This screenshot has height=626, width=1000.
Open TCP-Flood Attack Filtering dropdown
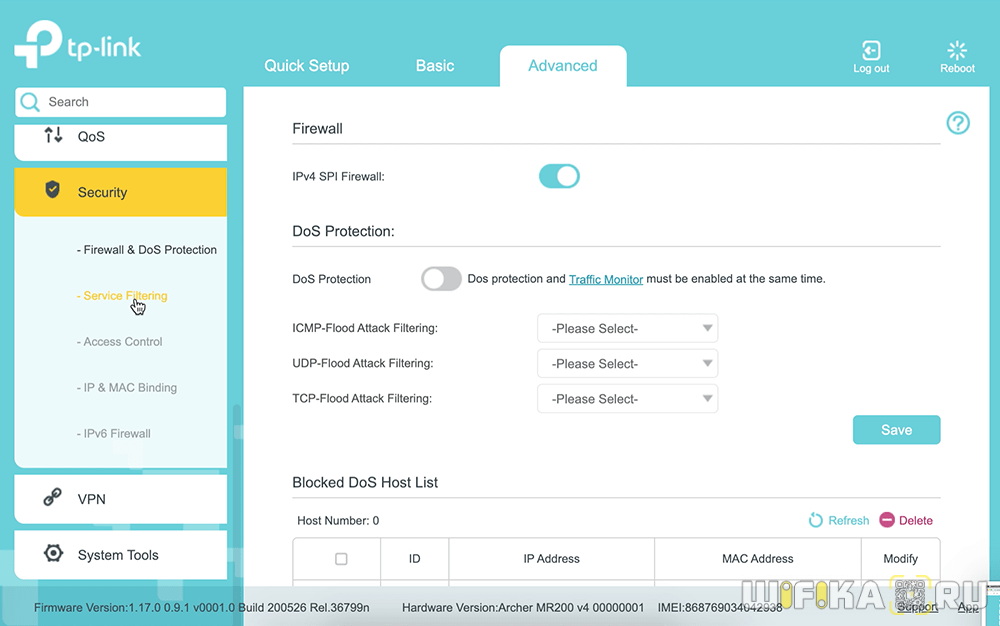[x=627, y=399]
